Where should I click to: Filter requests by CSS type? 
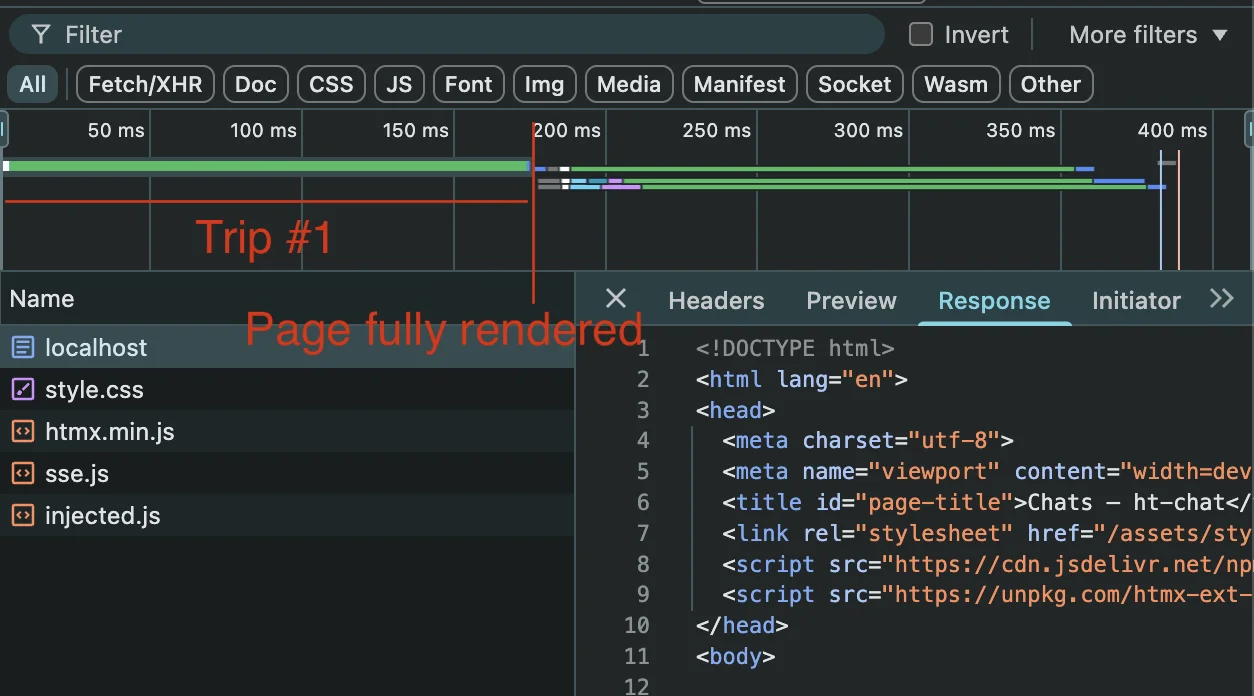(331, 85)
